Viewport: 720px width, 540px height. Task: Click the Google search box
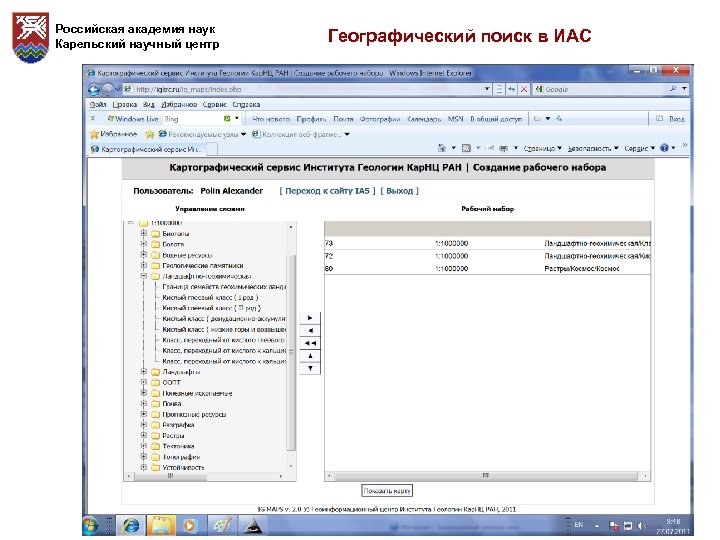tap(601, 89)
